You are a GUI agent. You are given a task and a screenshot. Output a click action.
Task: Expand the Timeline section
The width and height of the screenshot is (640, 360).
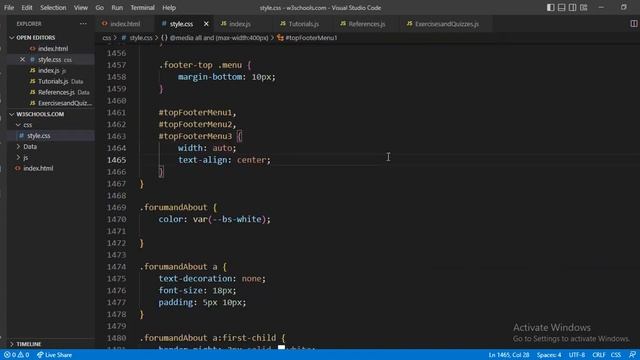pos(29,344)
